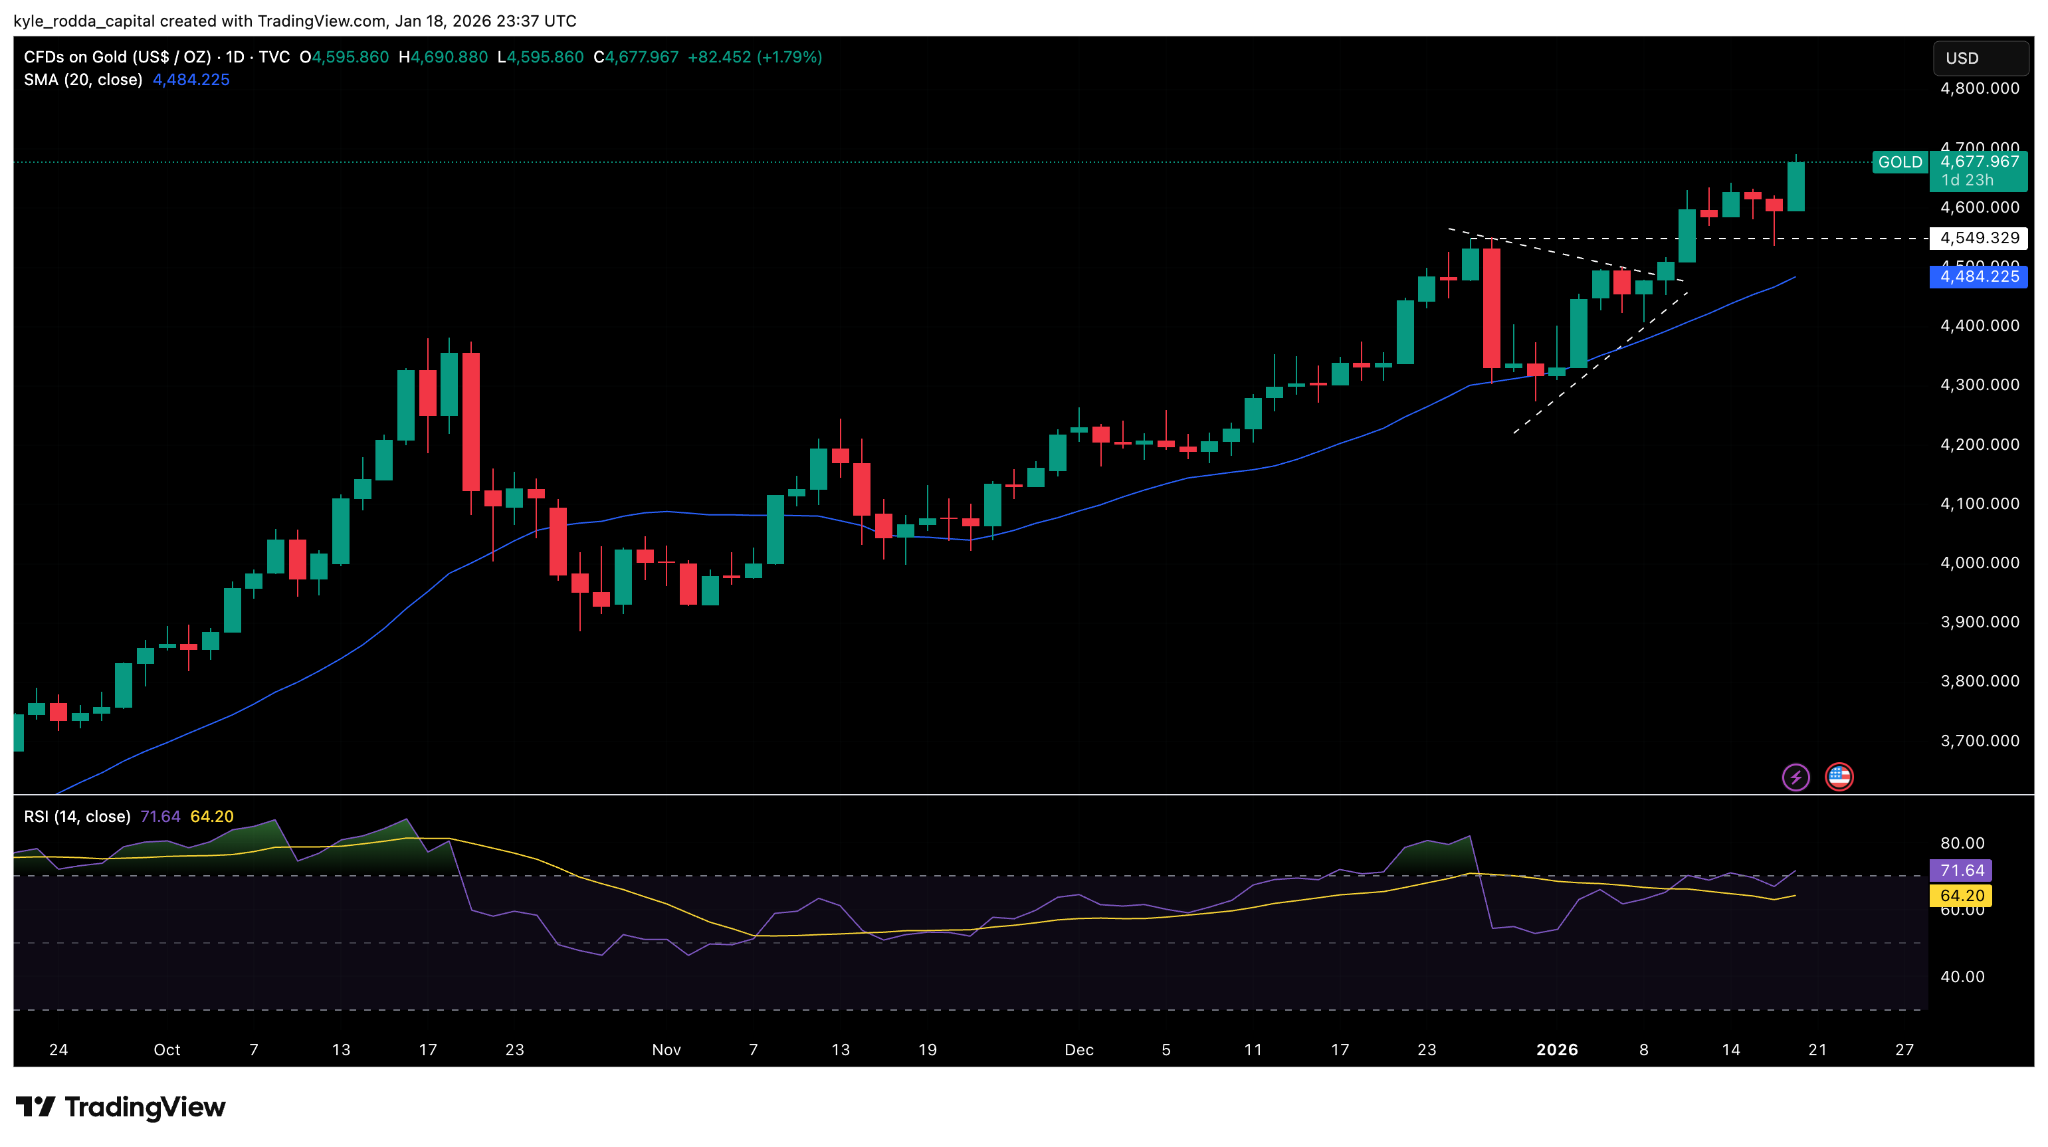Viewport: 2048px width, 1147px height.
Task: Click the purple lightning bolt event icon
Action: [x=1795, y=777]
